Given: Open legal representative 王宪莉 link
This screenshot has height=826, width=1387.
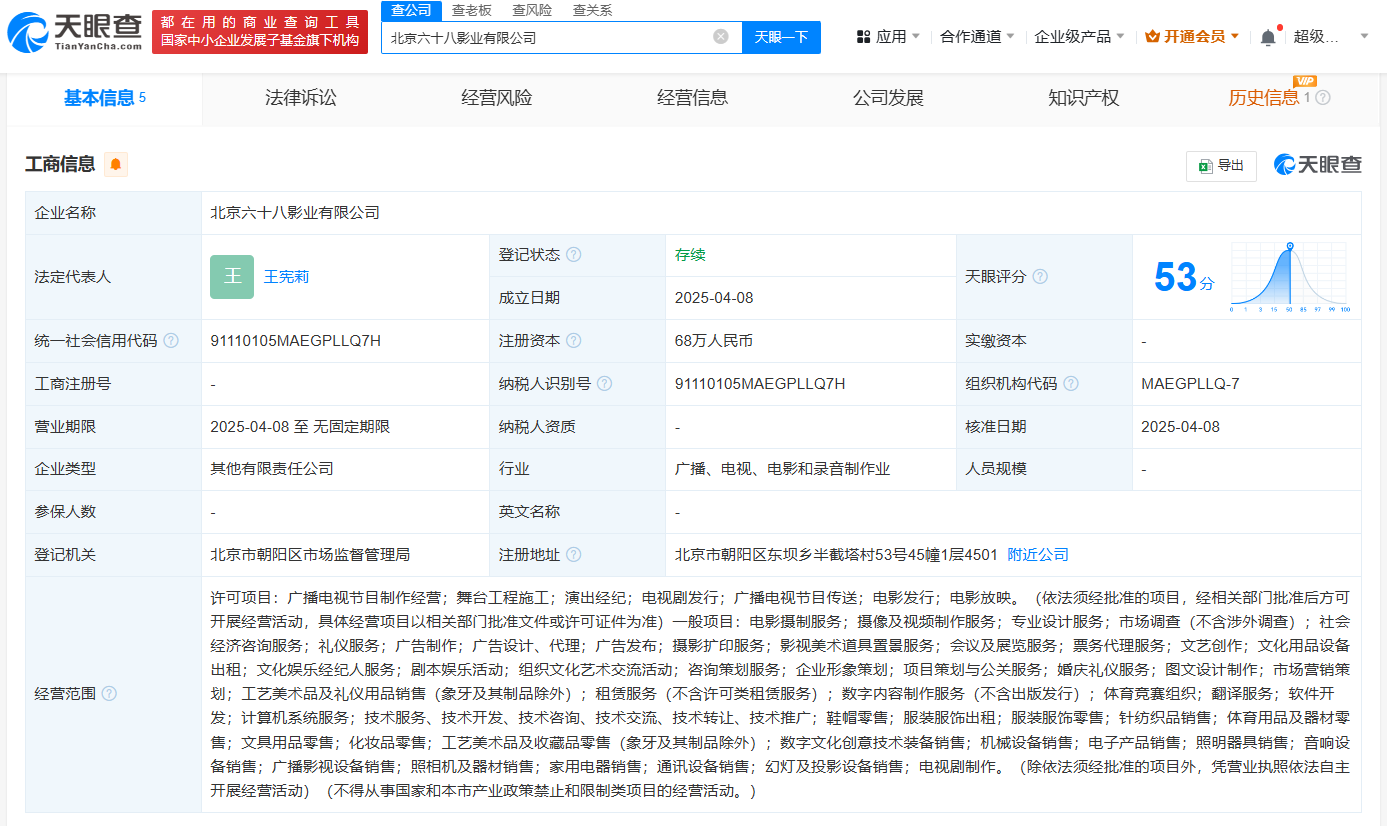Looking at the screenshot, I should (286, 277).
